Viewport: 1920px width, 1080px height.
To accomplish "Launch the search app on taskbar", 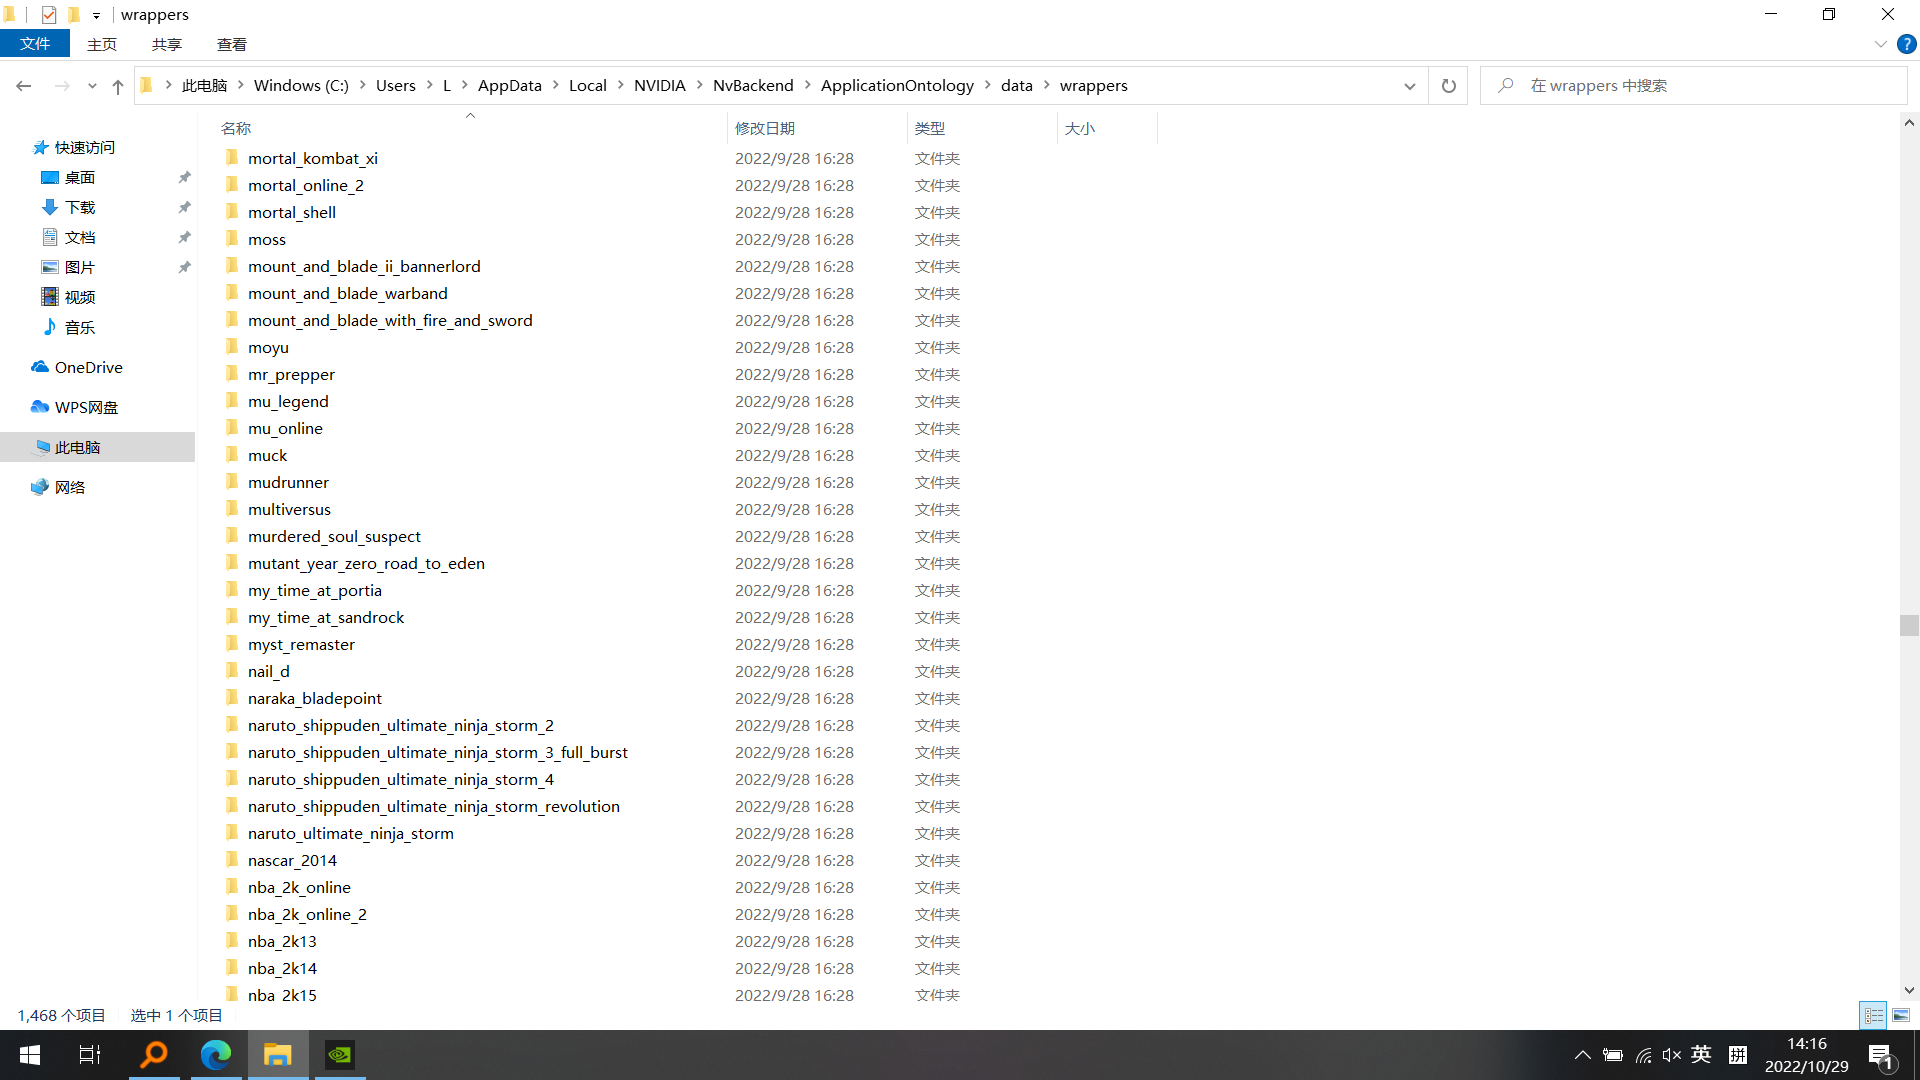I will tap(154, 1055).
